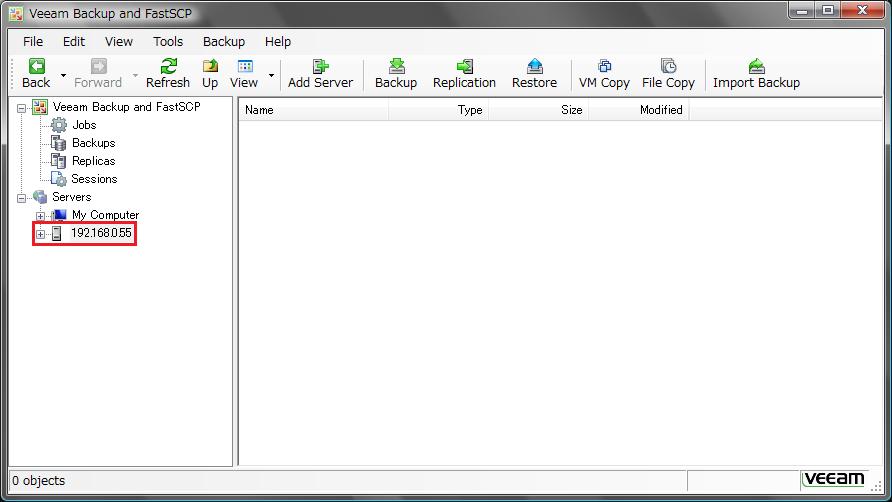The image size is (892, 502).
Task: Click the Restore toolbar icon
Action: tap(534, 66)
